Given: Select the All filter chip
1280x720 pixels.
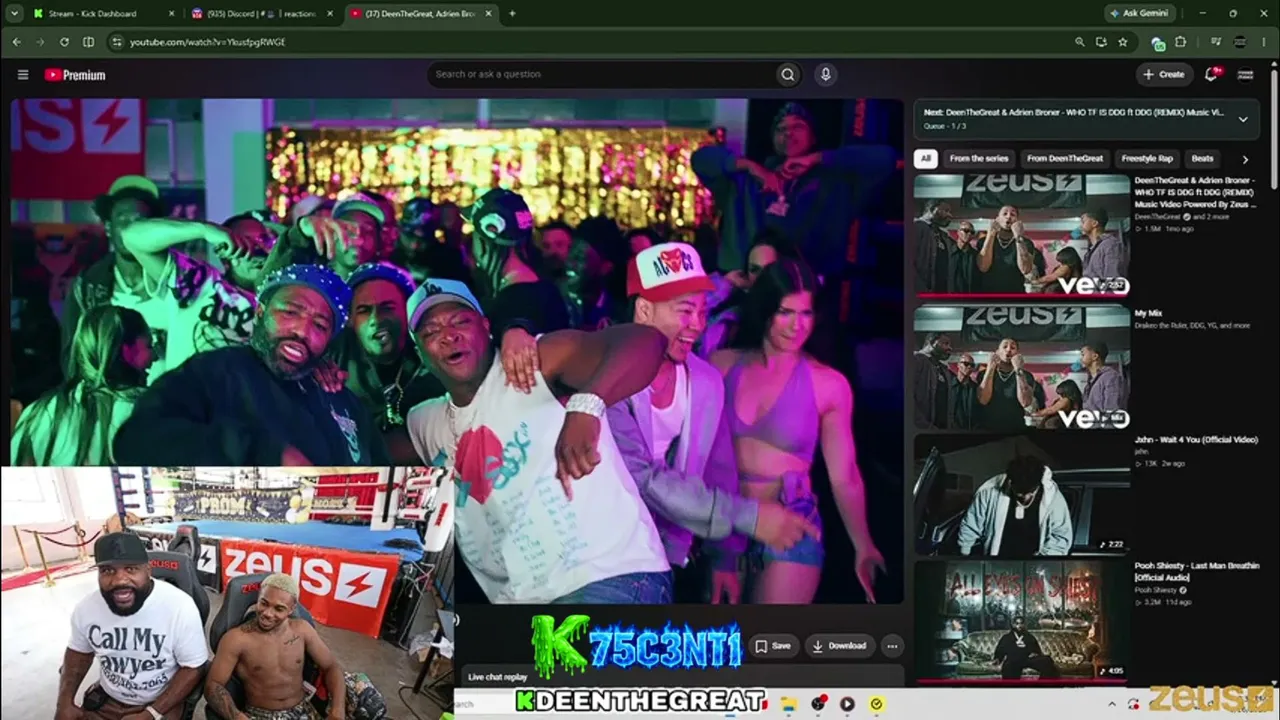Looking at the screenshot, I should pos(926,158).
